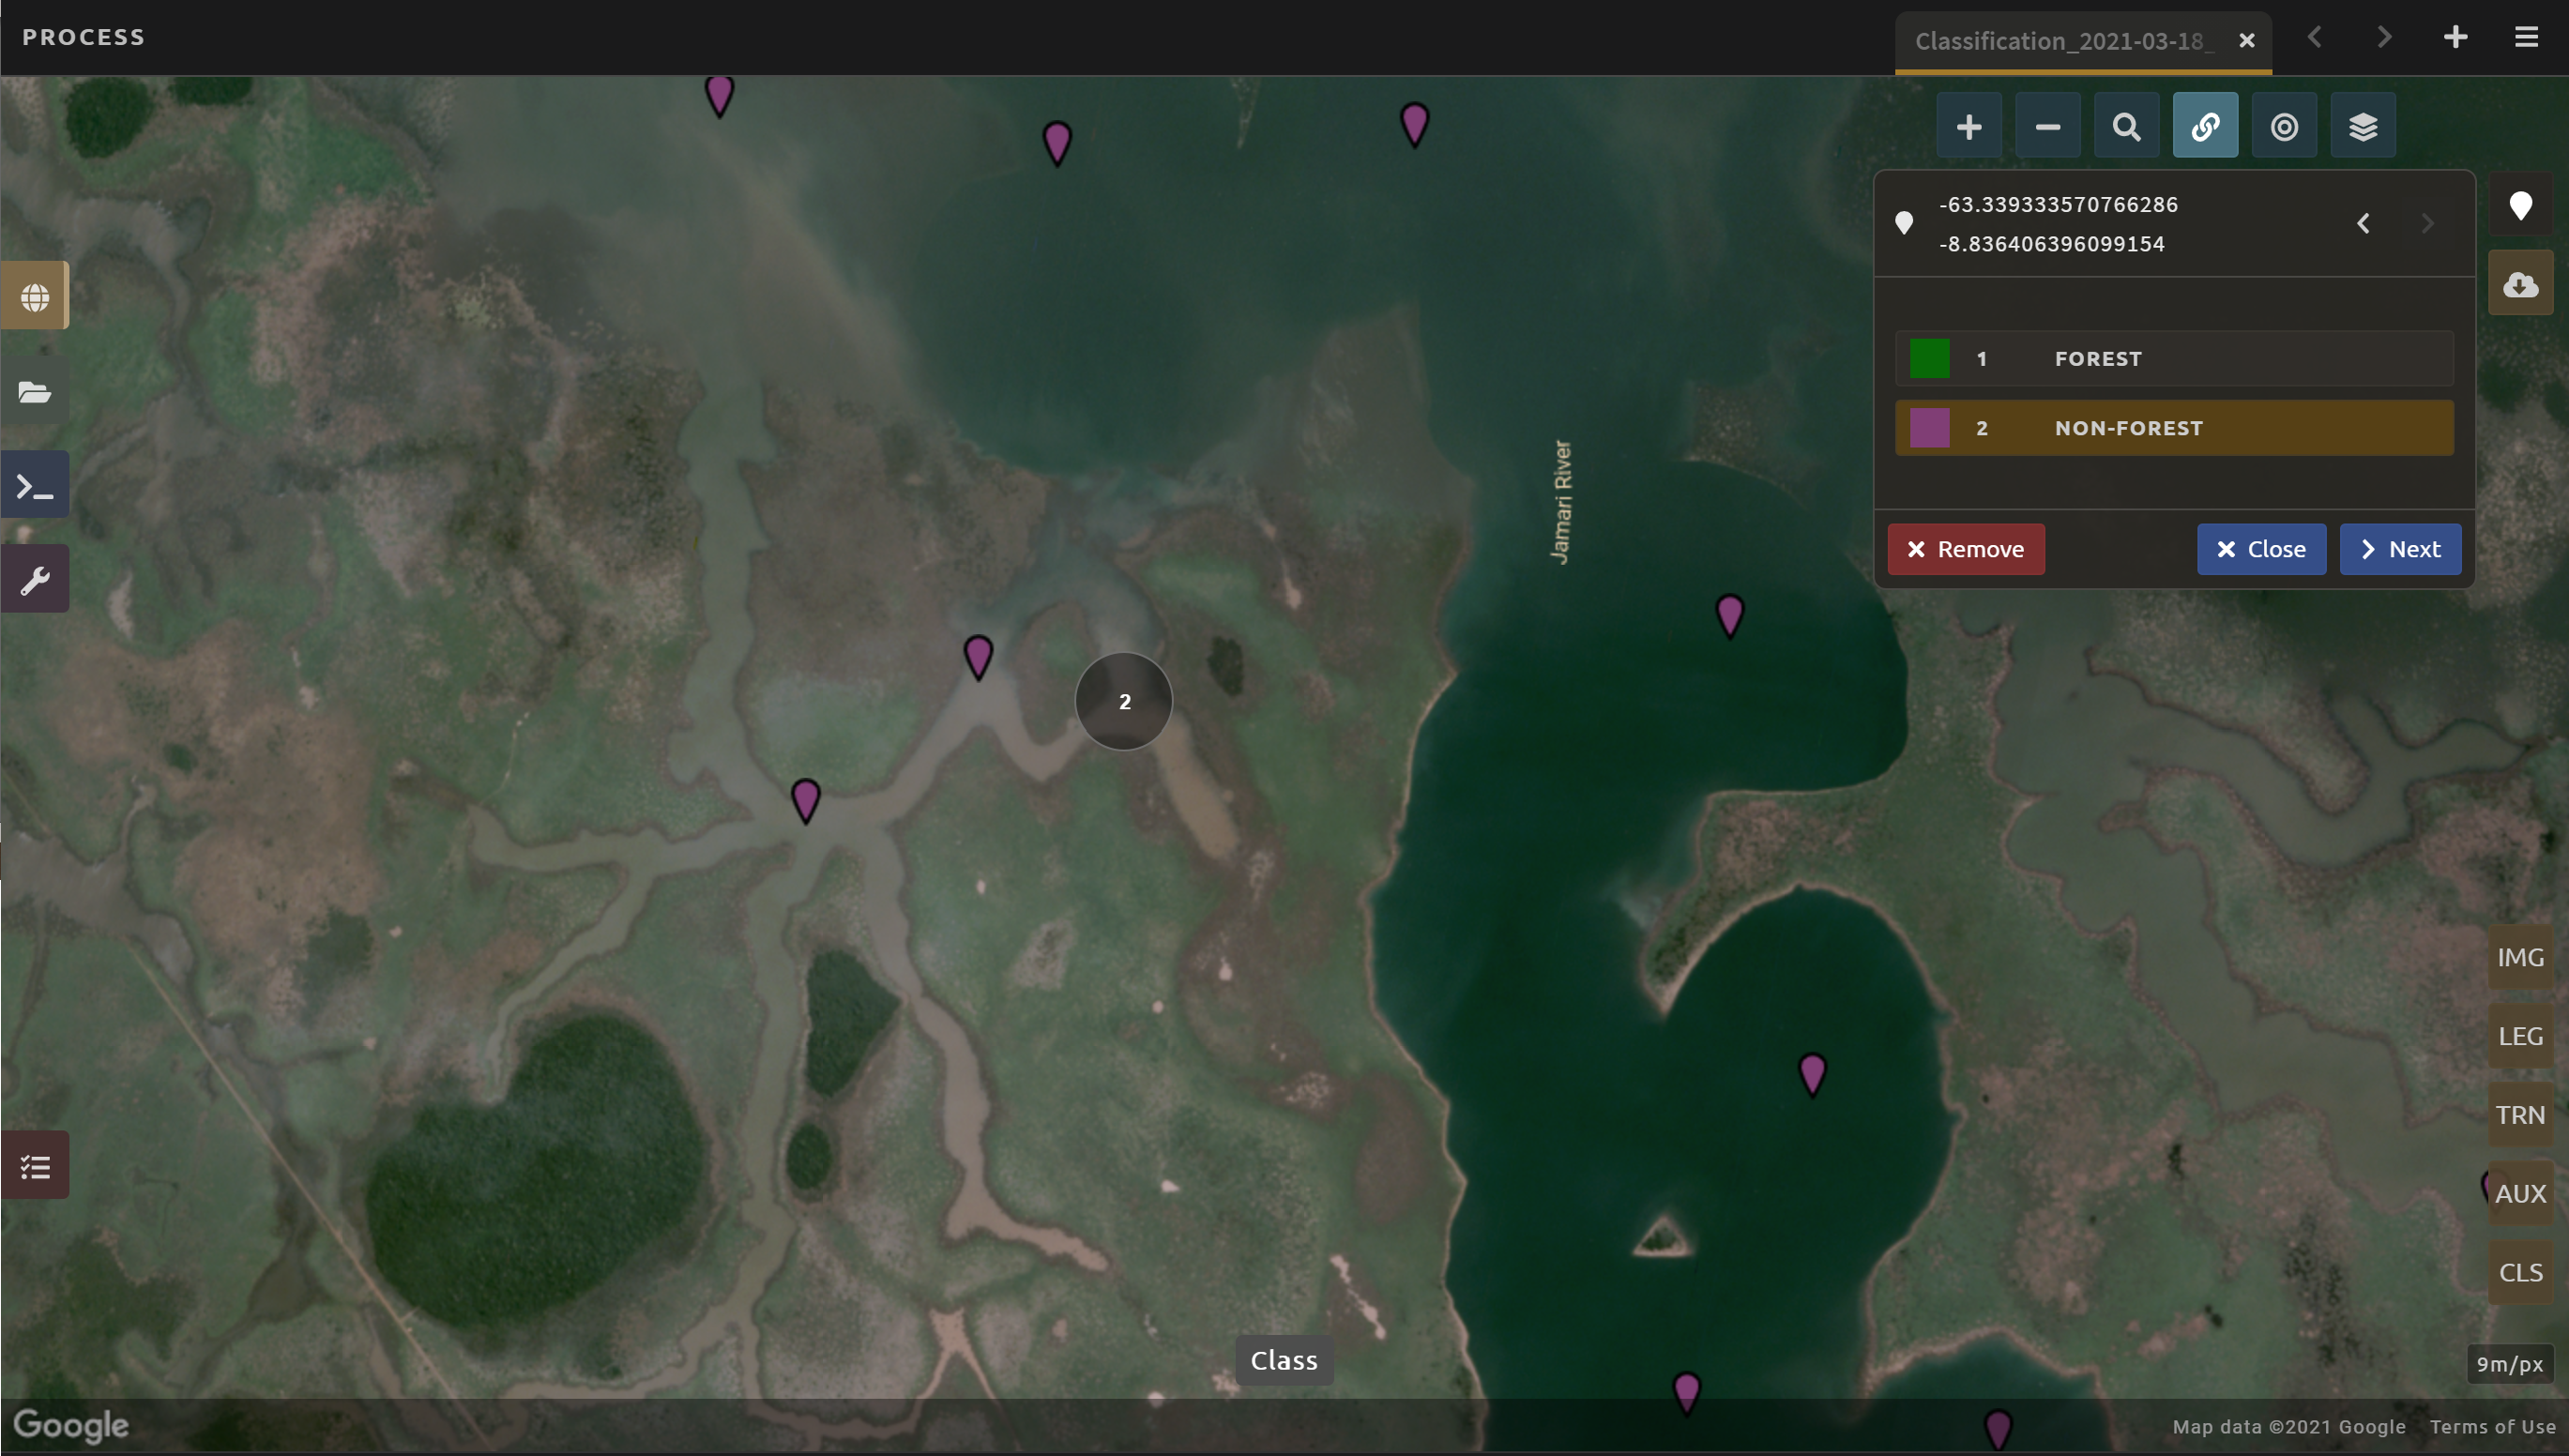Go to previous point with left chevron
Screen dimensions: 2569x1456
(2363, 223)
